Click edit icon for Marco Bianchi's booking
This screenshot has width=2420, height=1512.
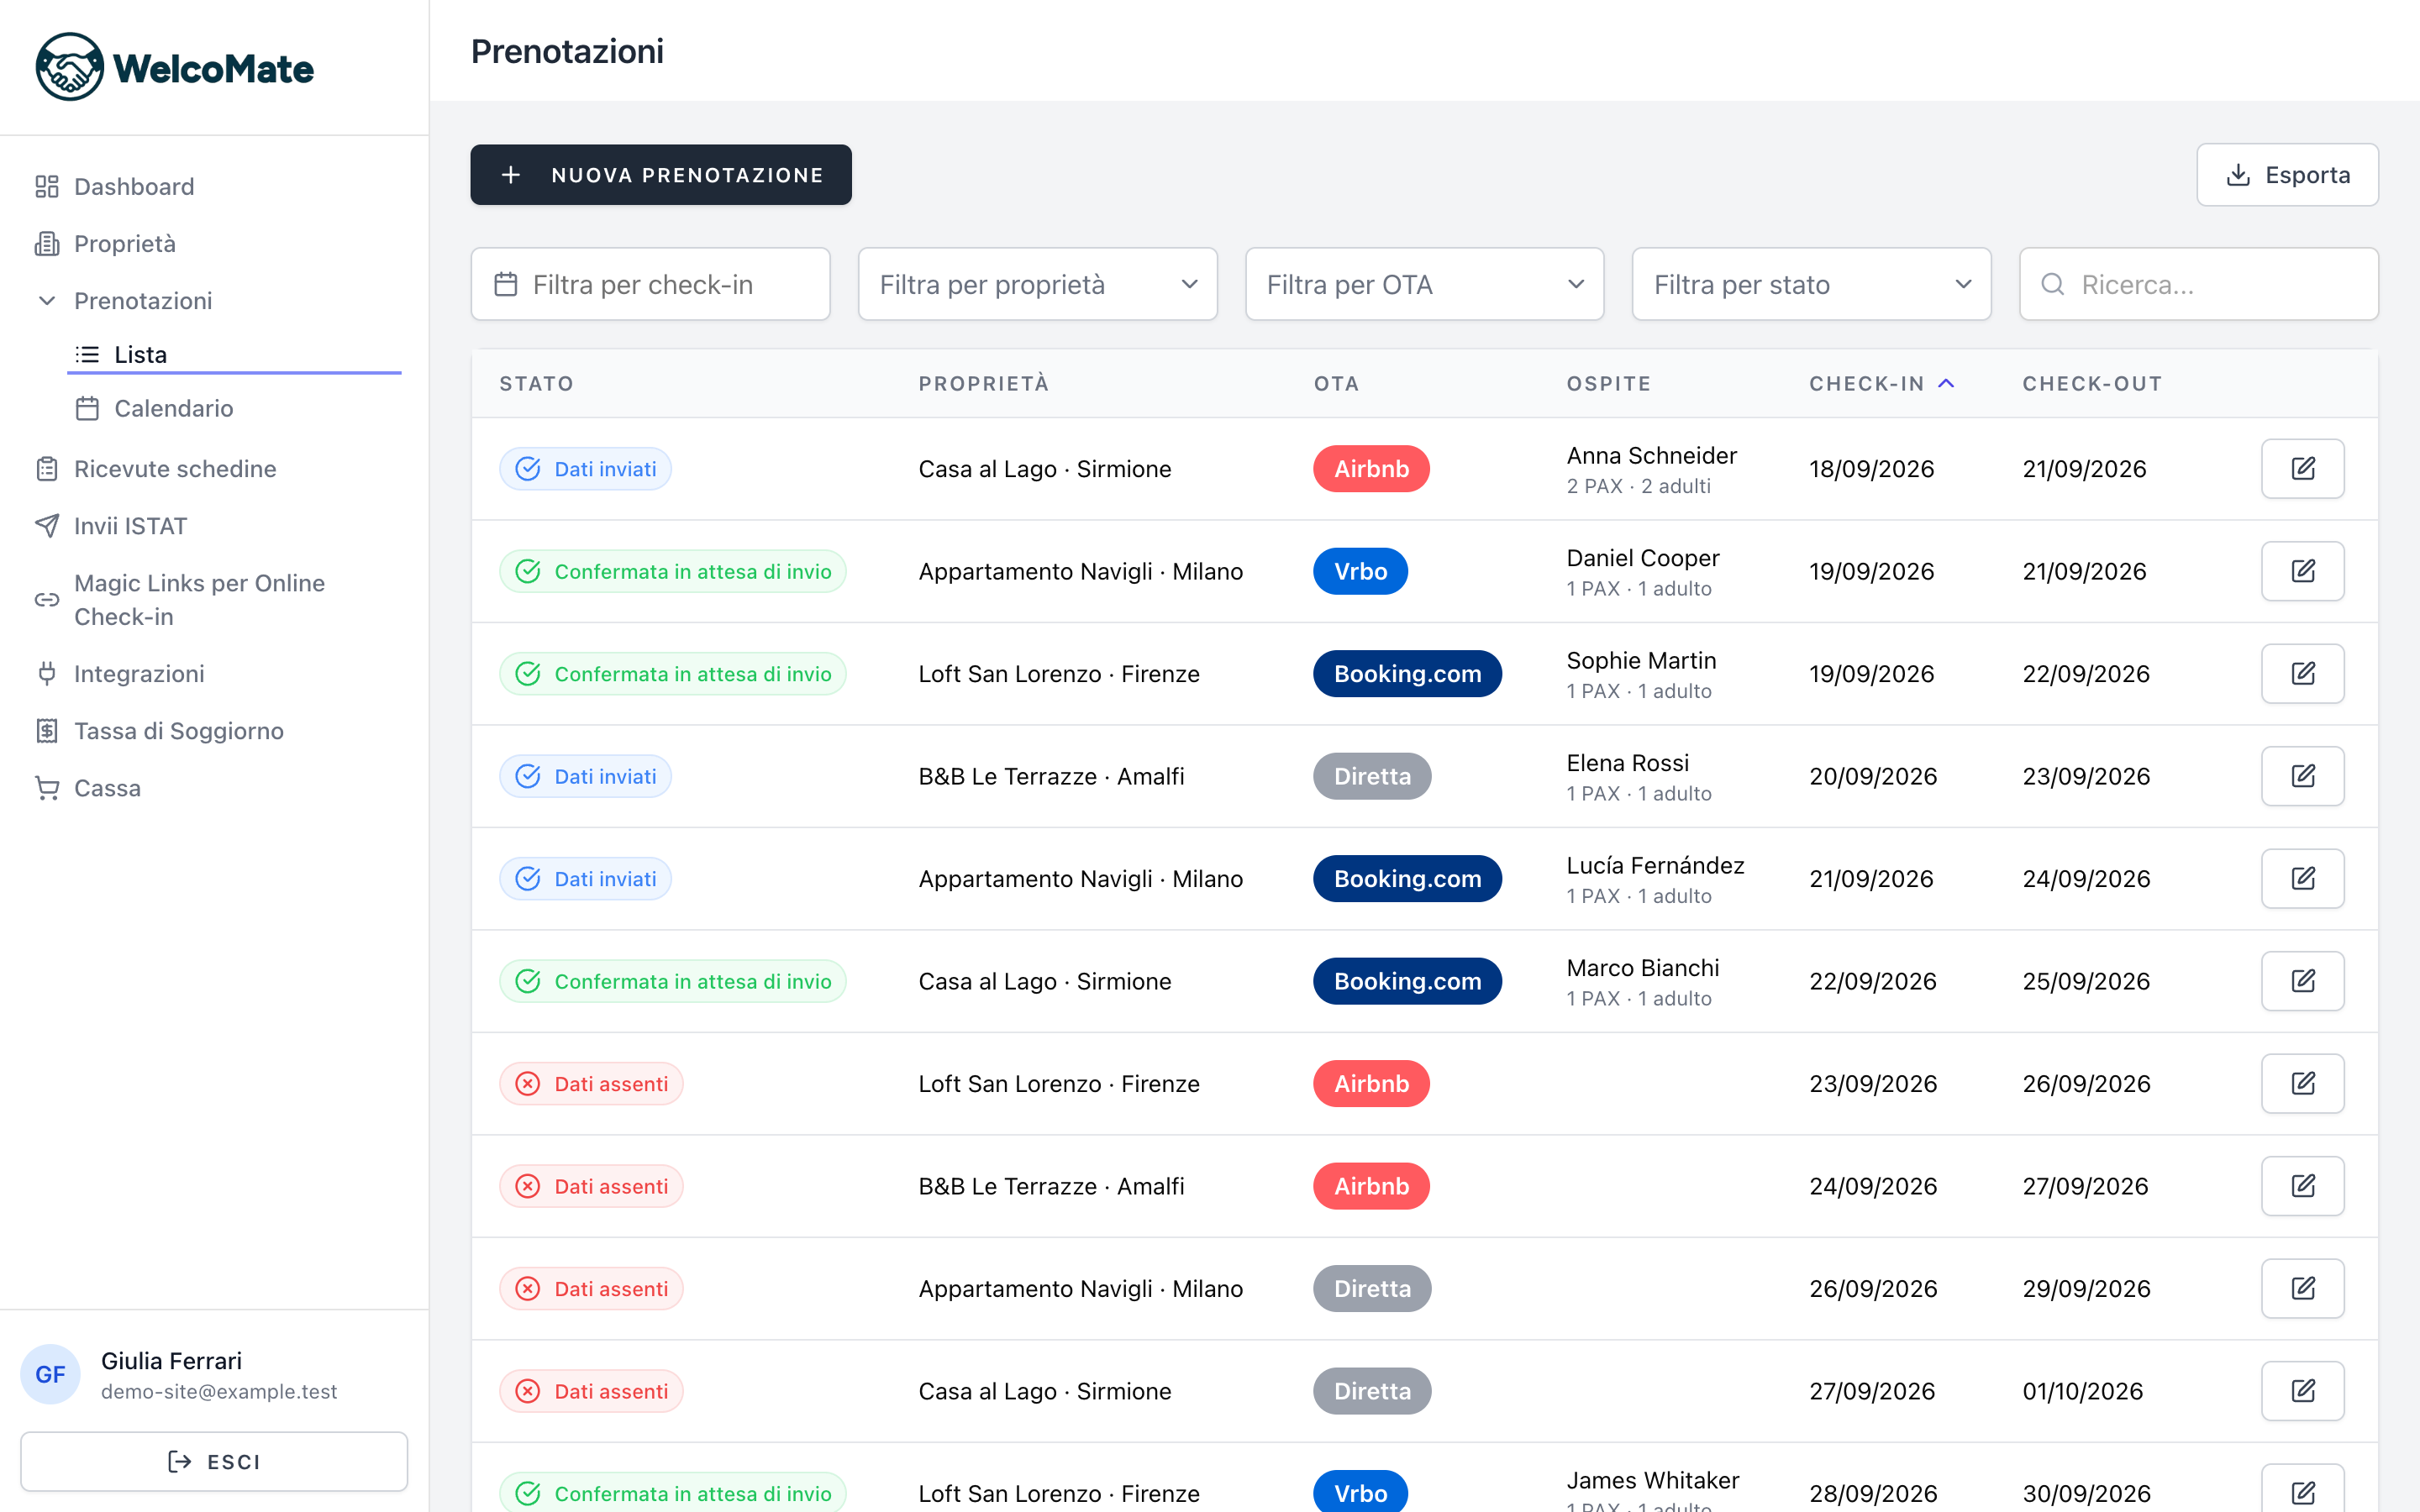[x=2302, y=981]
